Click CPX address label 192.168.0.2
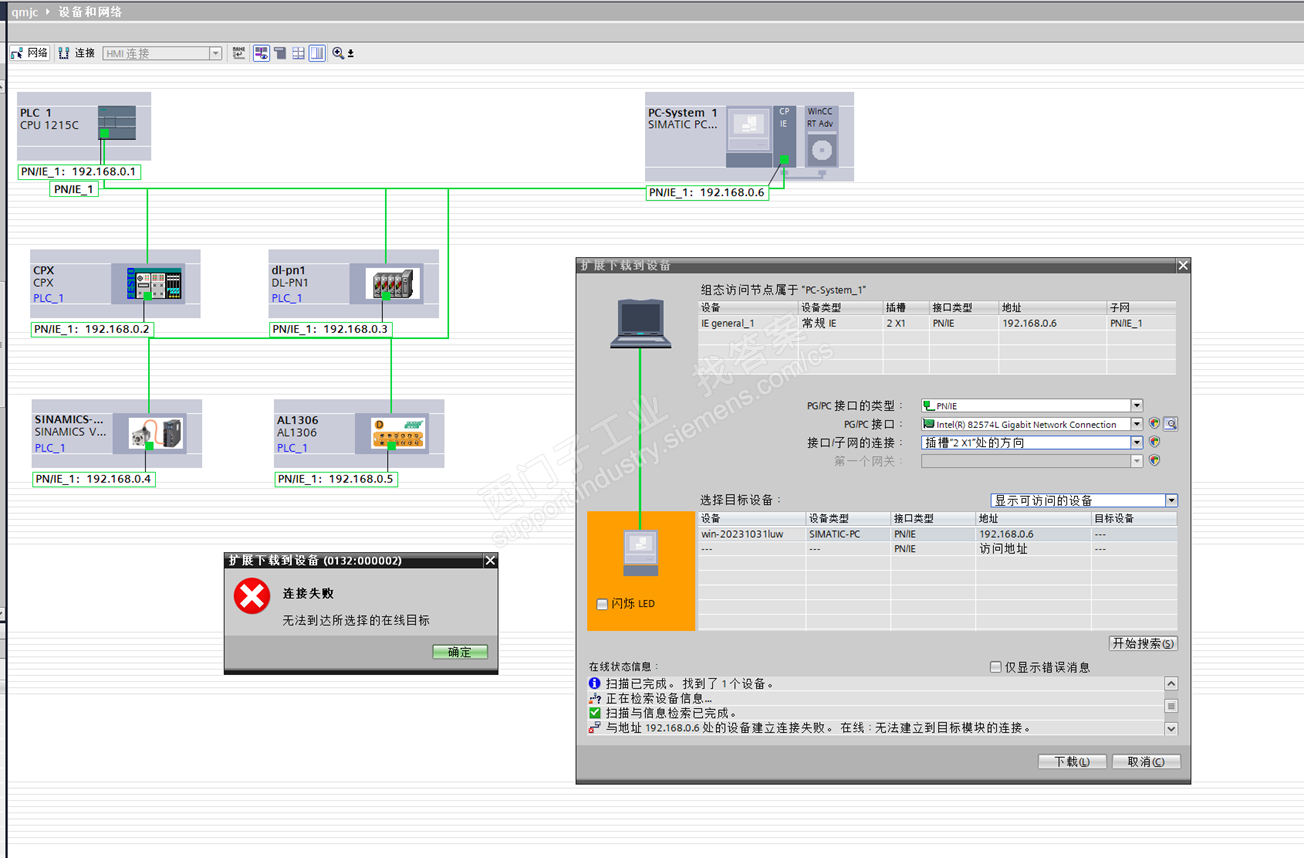1304x858 pixels. coord(92,329)
